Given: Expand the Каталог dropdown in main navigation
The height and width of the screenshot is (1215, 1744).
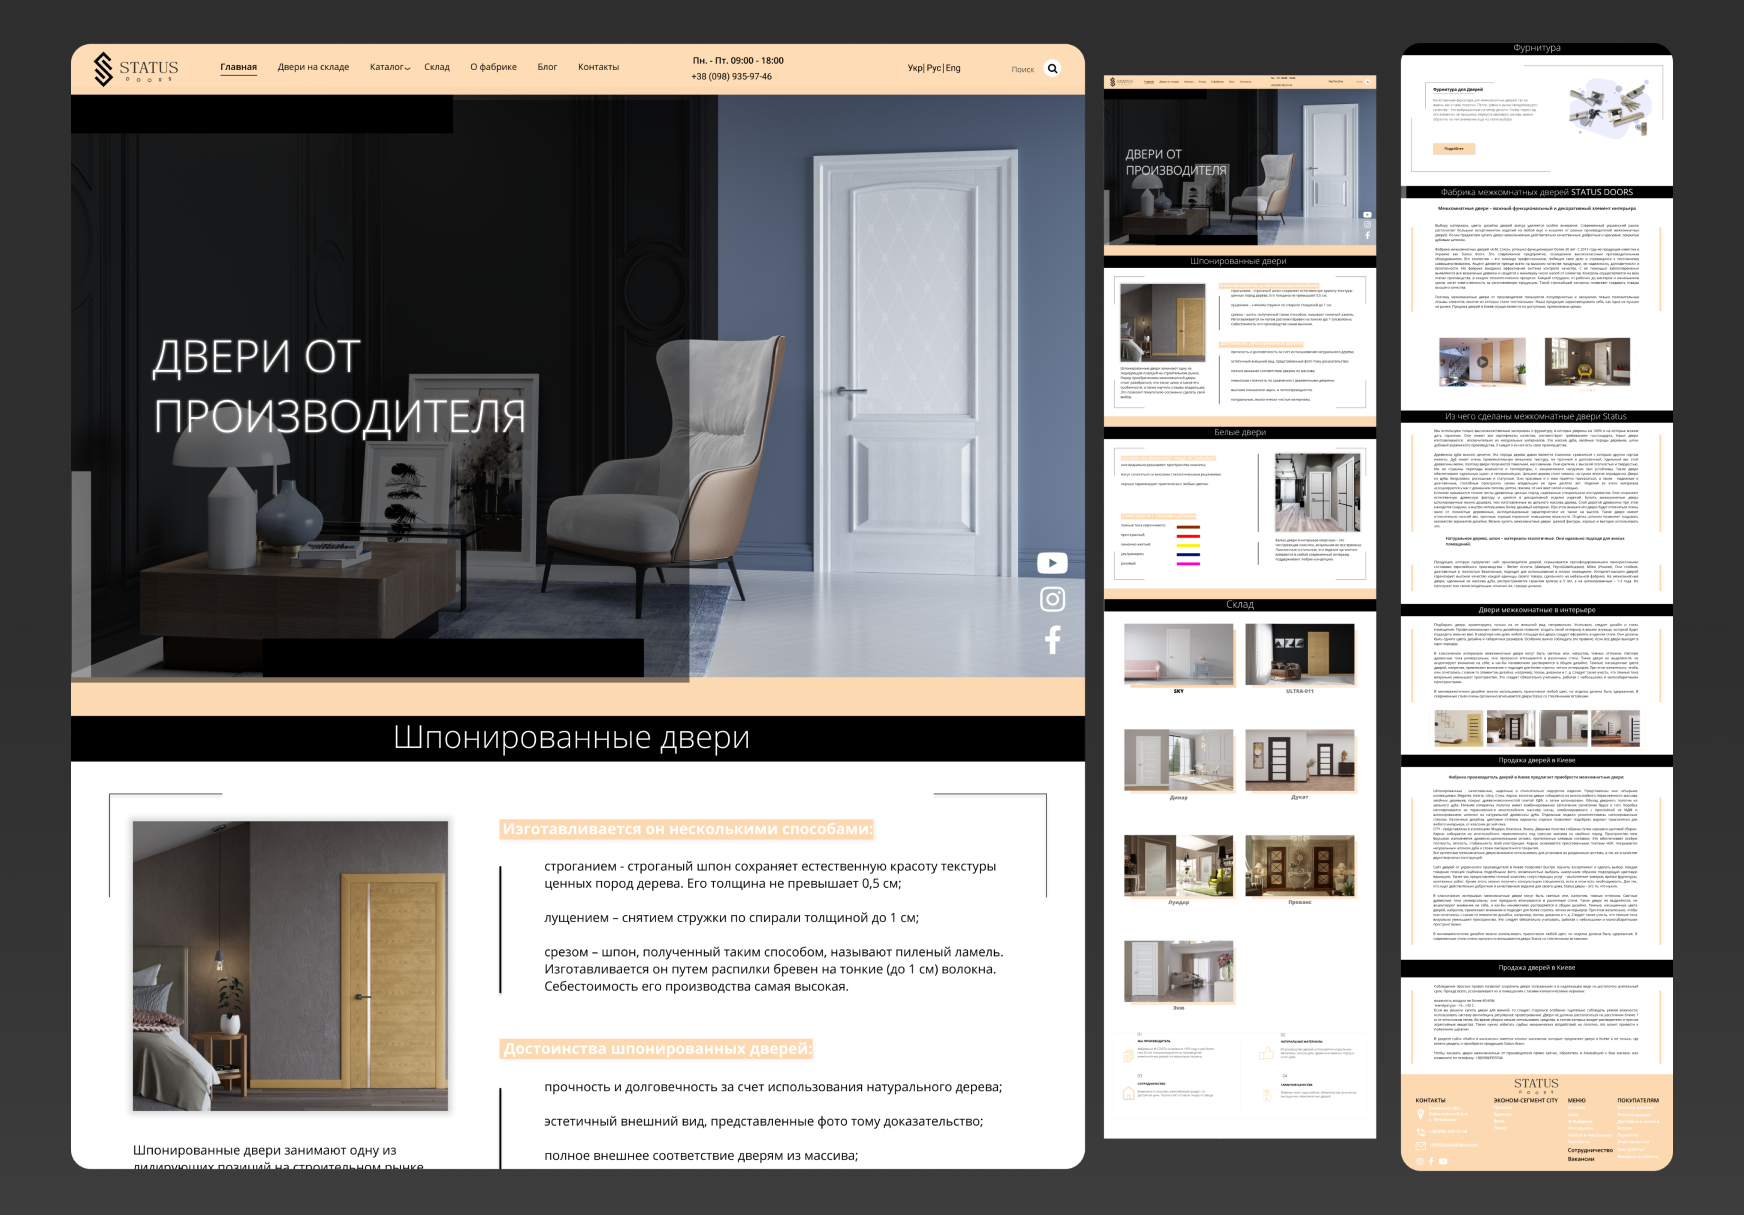Looking at the screenshot, I should [x=390, y=67].
